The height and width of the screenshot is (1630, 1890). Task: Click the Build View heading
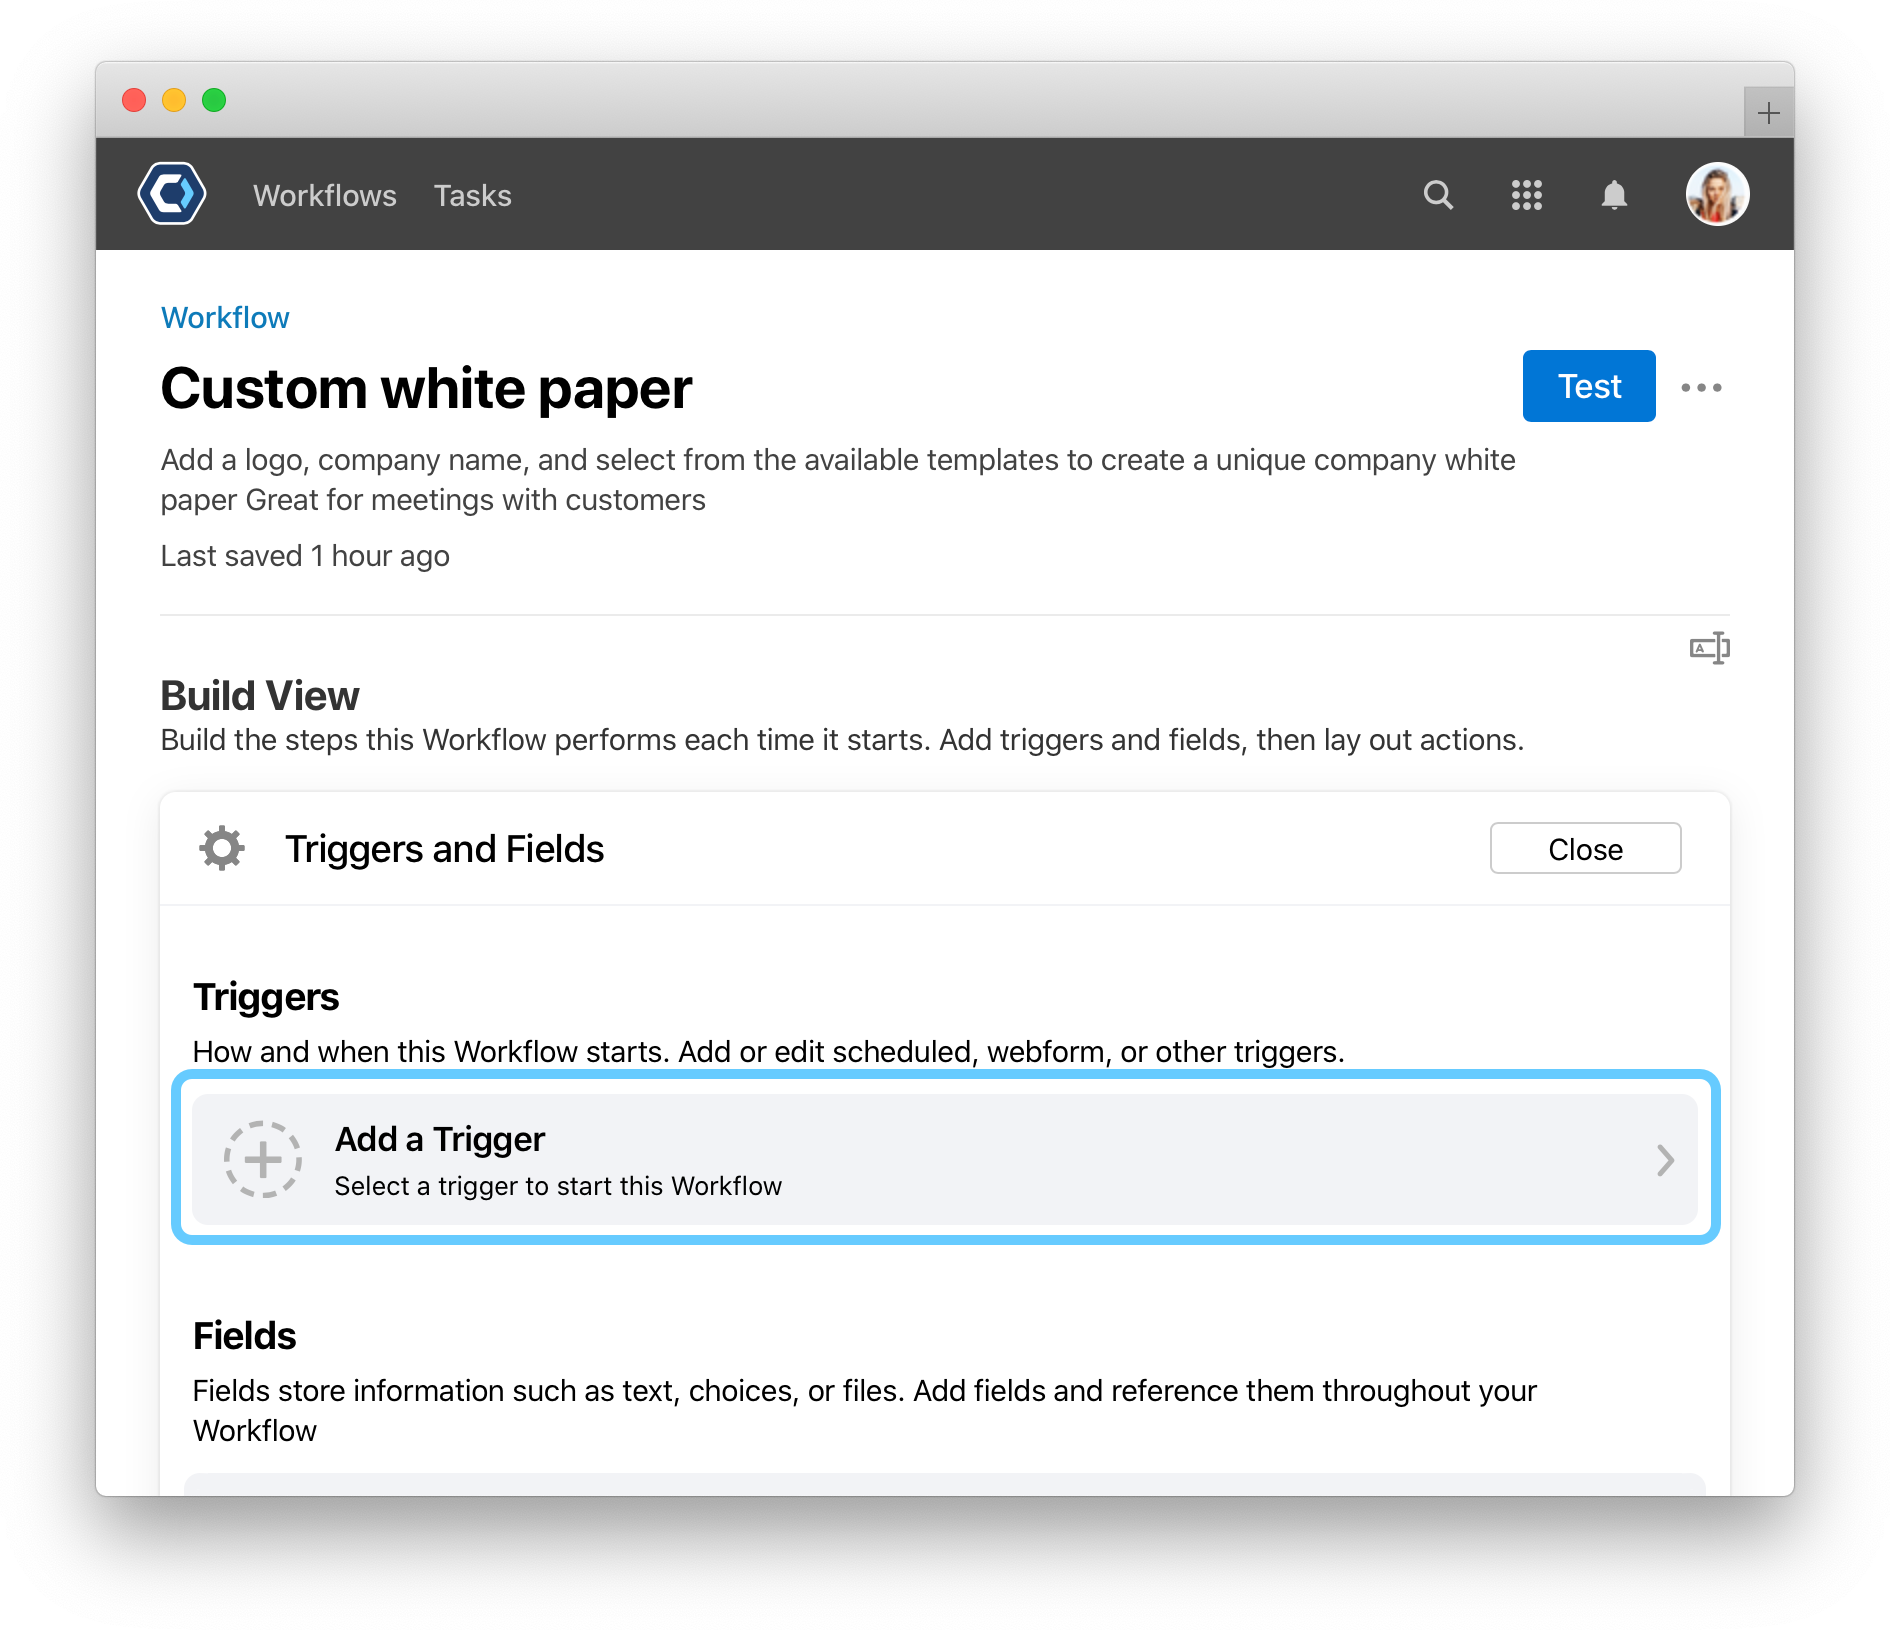pyautogui.click(x=260, y=696)
